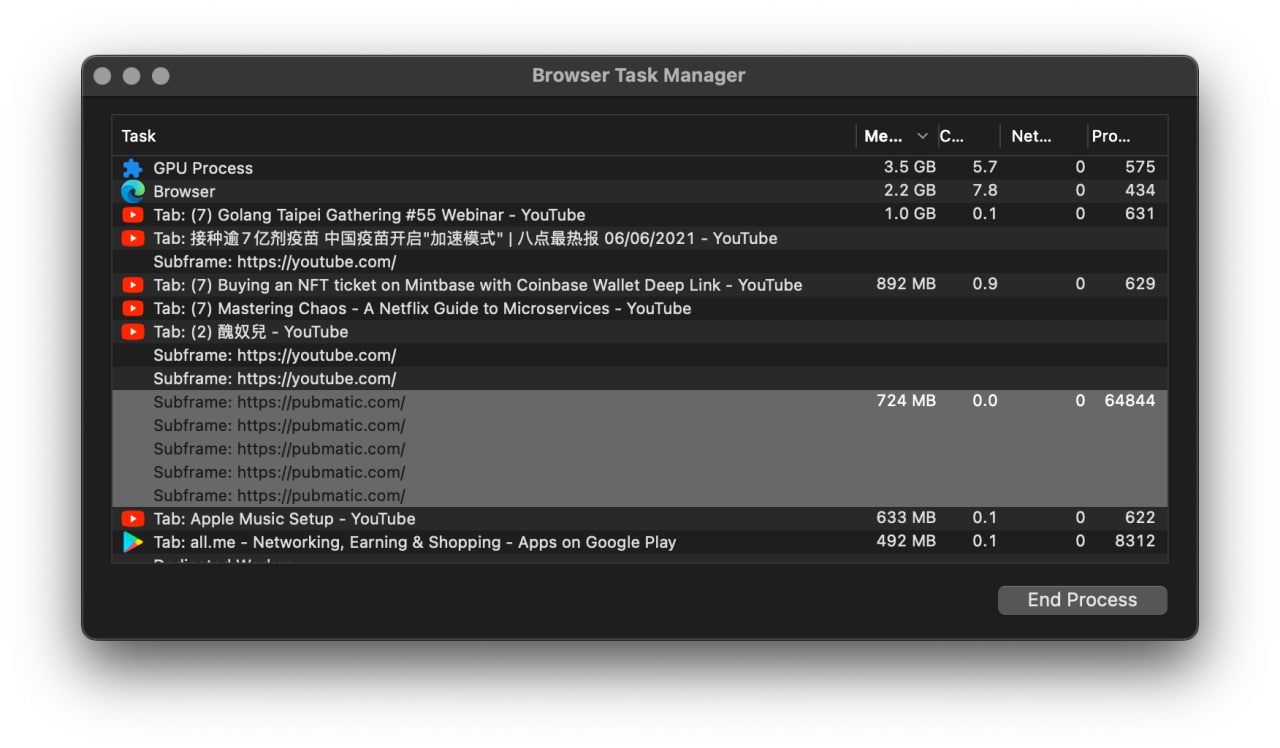Click the End Process button

(x=1082, y=600)
